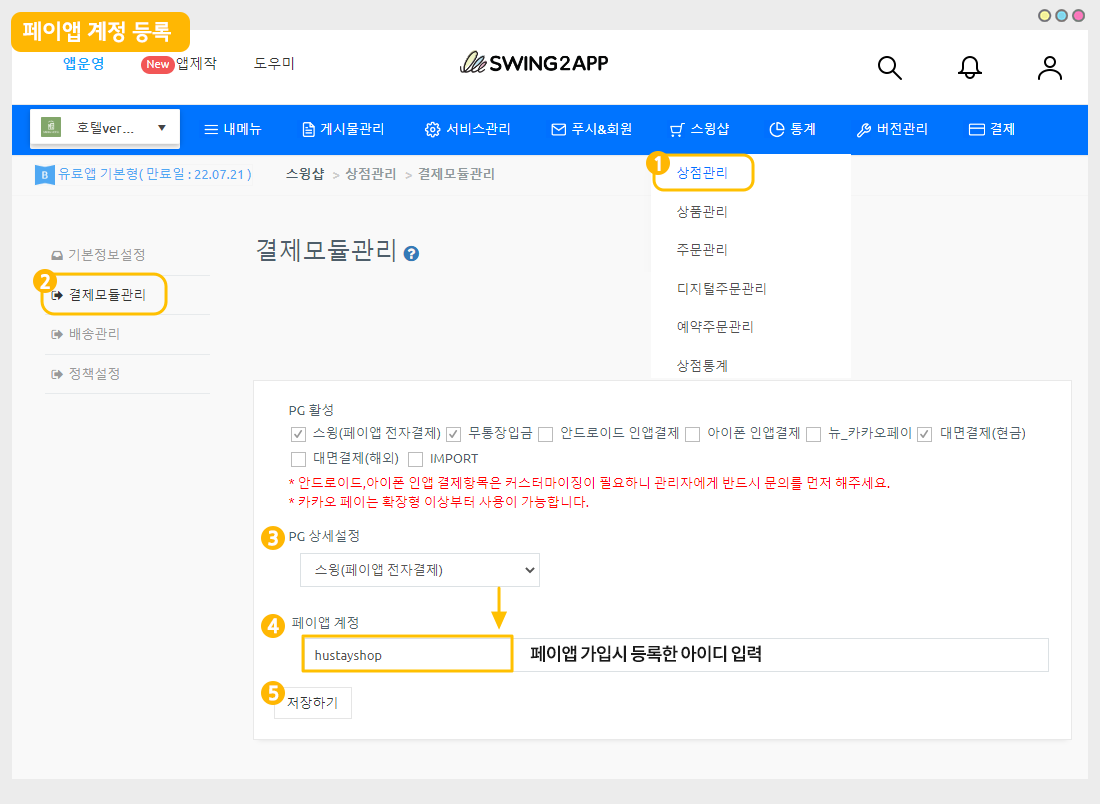Open notifications bell icon
This screenshot has width=1100, height=804.
[x=969, y=67]
